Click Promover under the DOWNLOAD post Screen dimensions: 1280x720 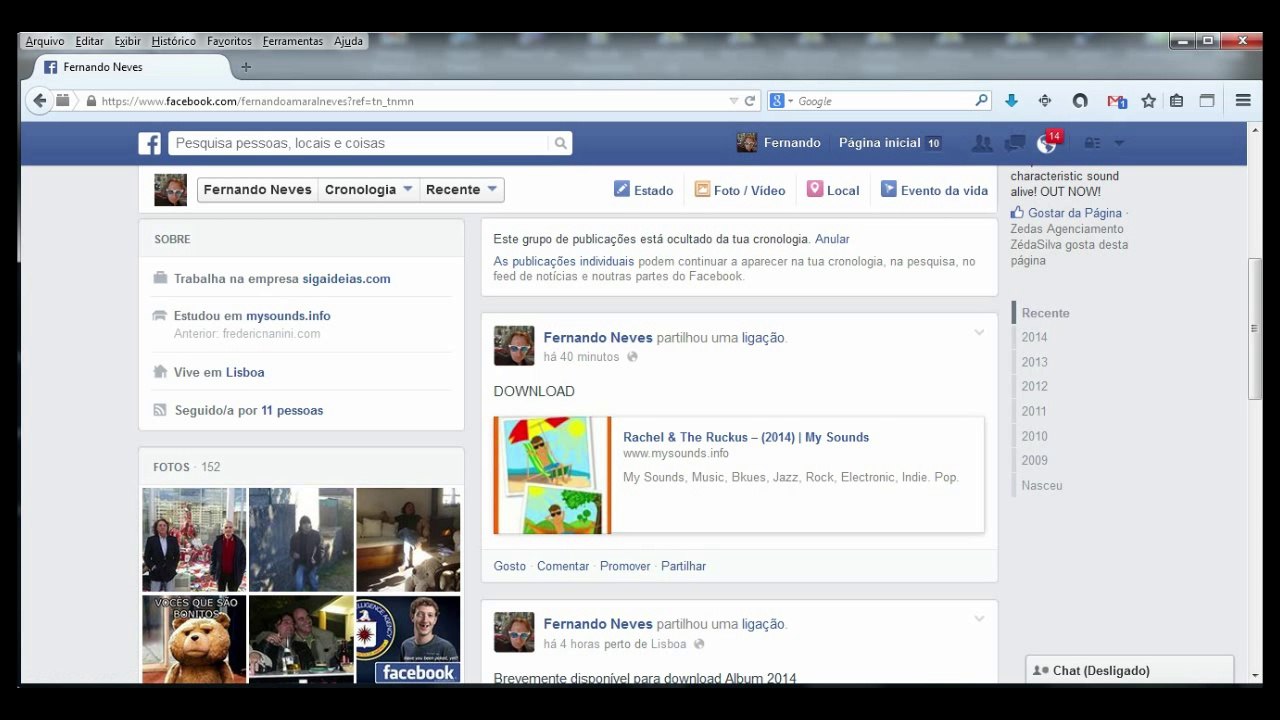tap(625, 566)
